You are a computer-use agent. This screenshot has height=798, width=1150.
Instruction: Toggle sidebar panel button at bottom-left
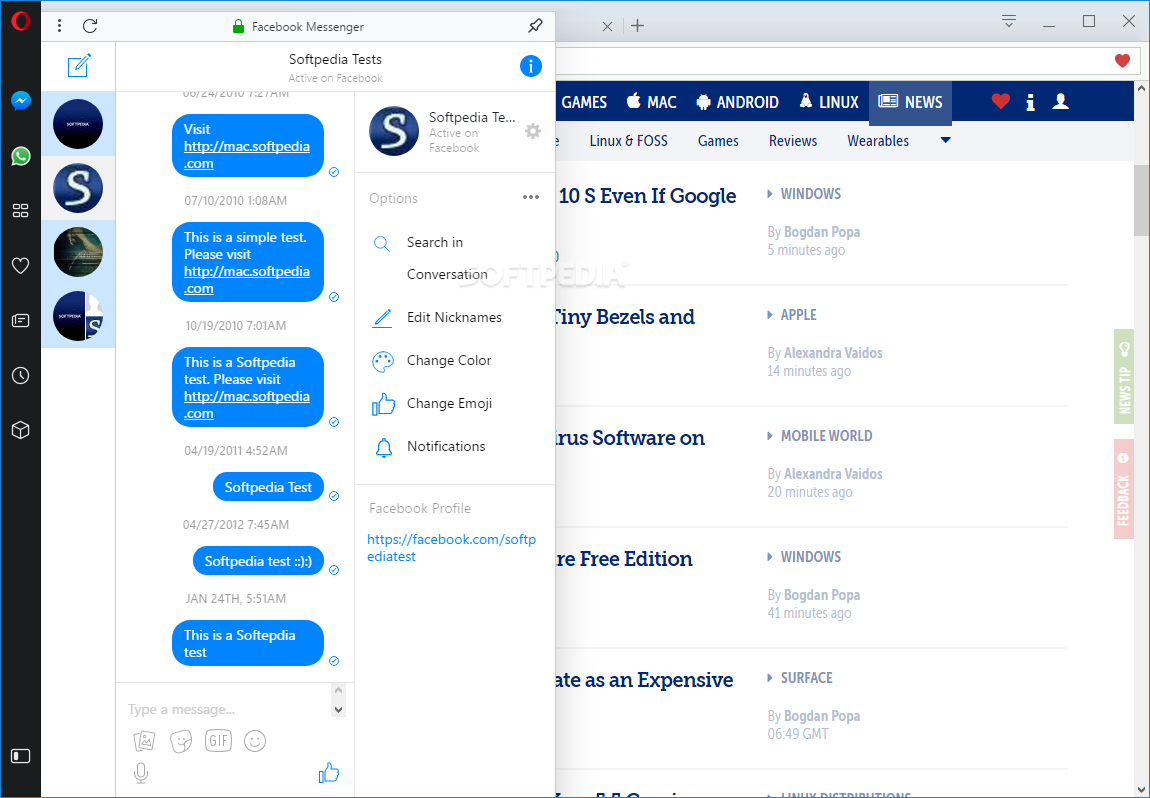click(x=21, y=755)
